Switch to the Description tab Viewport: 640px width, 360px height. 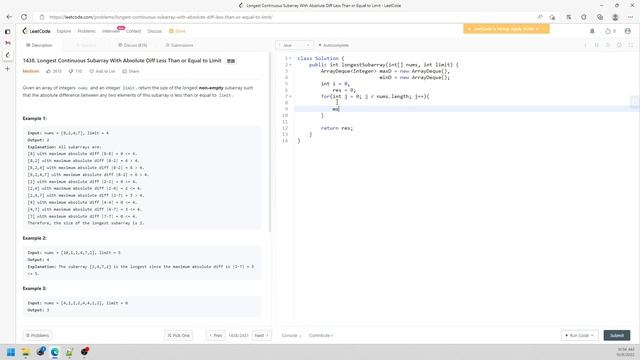(x=39, y=45)
